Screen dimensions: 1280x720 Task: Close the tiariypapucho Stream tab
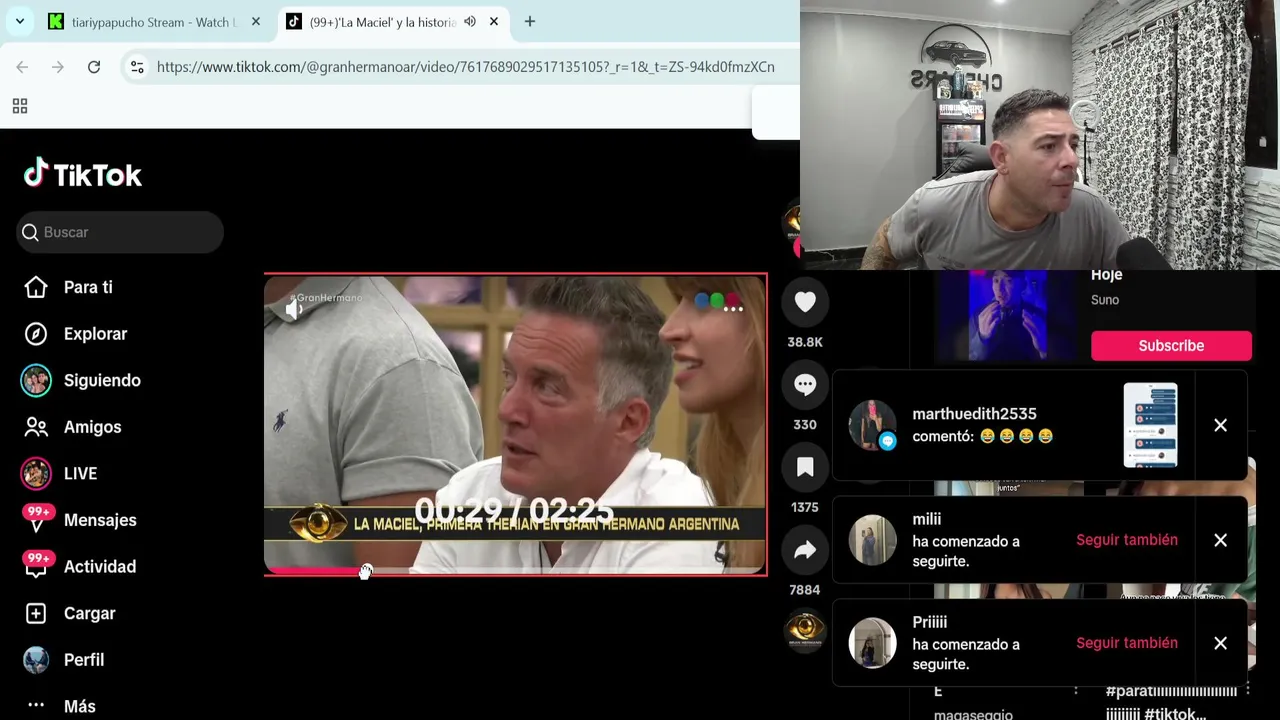(256, 21)
